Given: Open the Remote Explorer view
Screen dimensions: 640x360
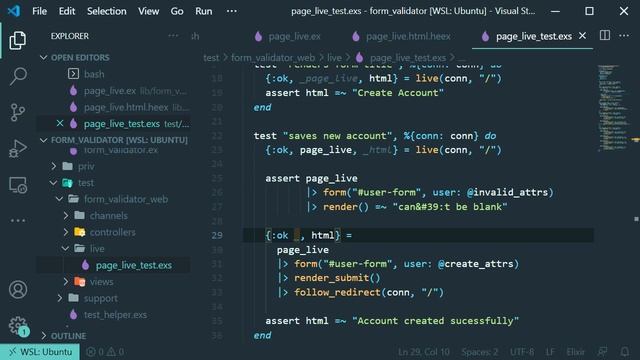Looking at the screenshot, I should click(18, 185).
